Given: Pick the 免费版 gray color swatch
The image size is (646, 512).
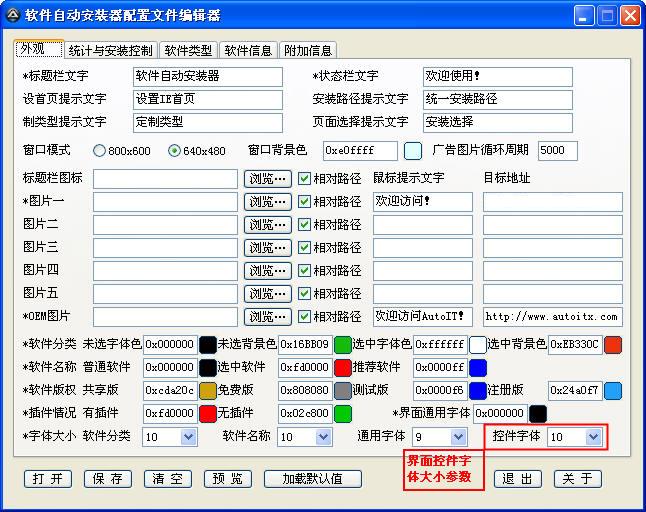Looking at the screenshot, I should 343,391.
